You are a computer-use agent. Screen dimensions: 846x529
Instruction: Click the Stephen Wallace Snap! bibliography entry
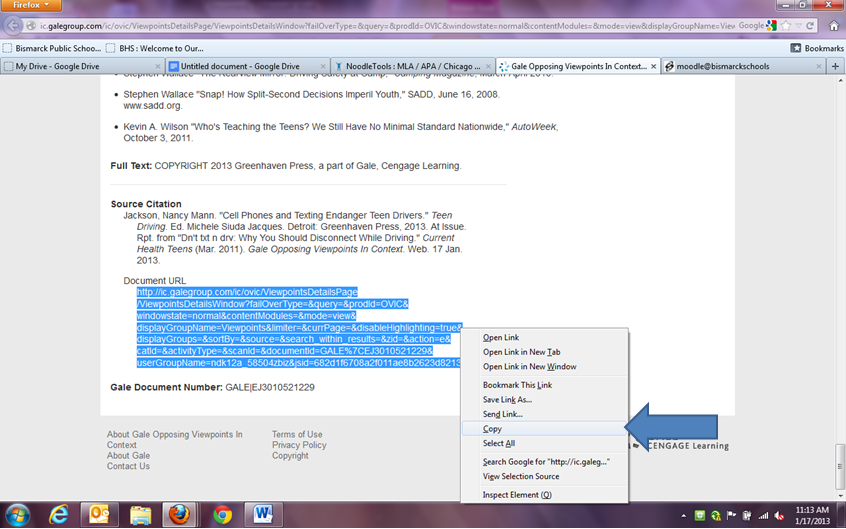point(311,100)
